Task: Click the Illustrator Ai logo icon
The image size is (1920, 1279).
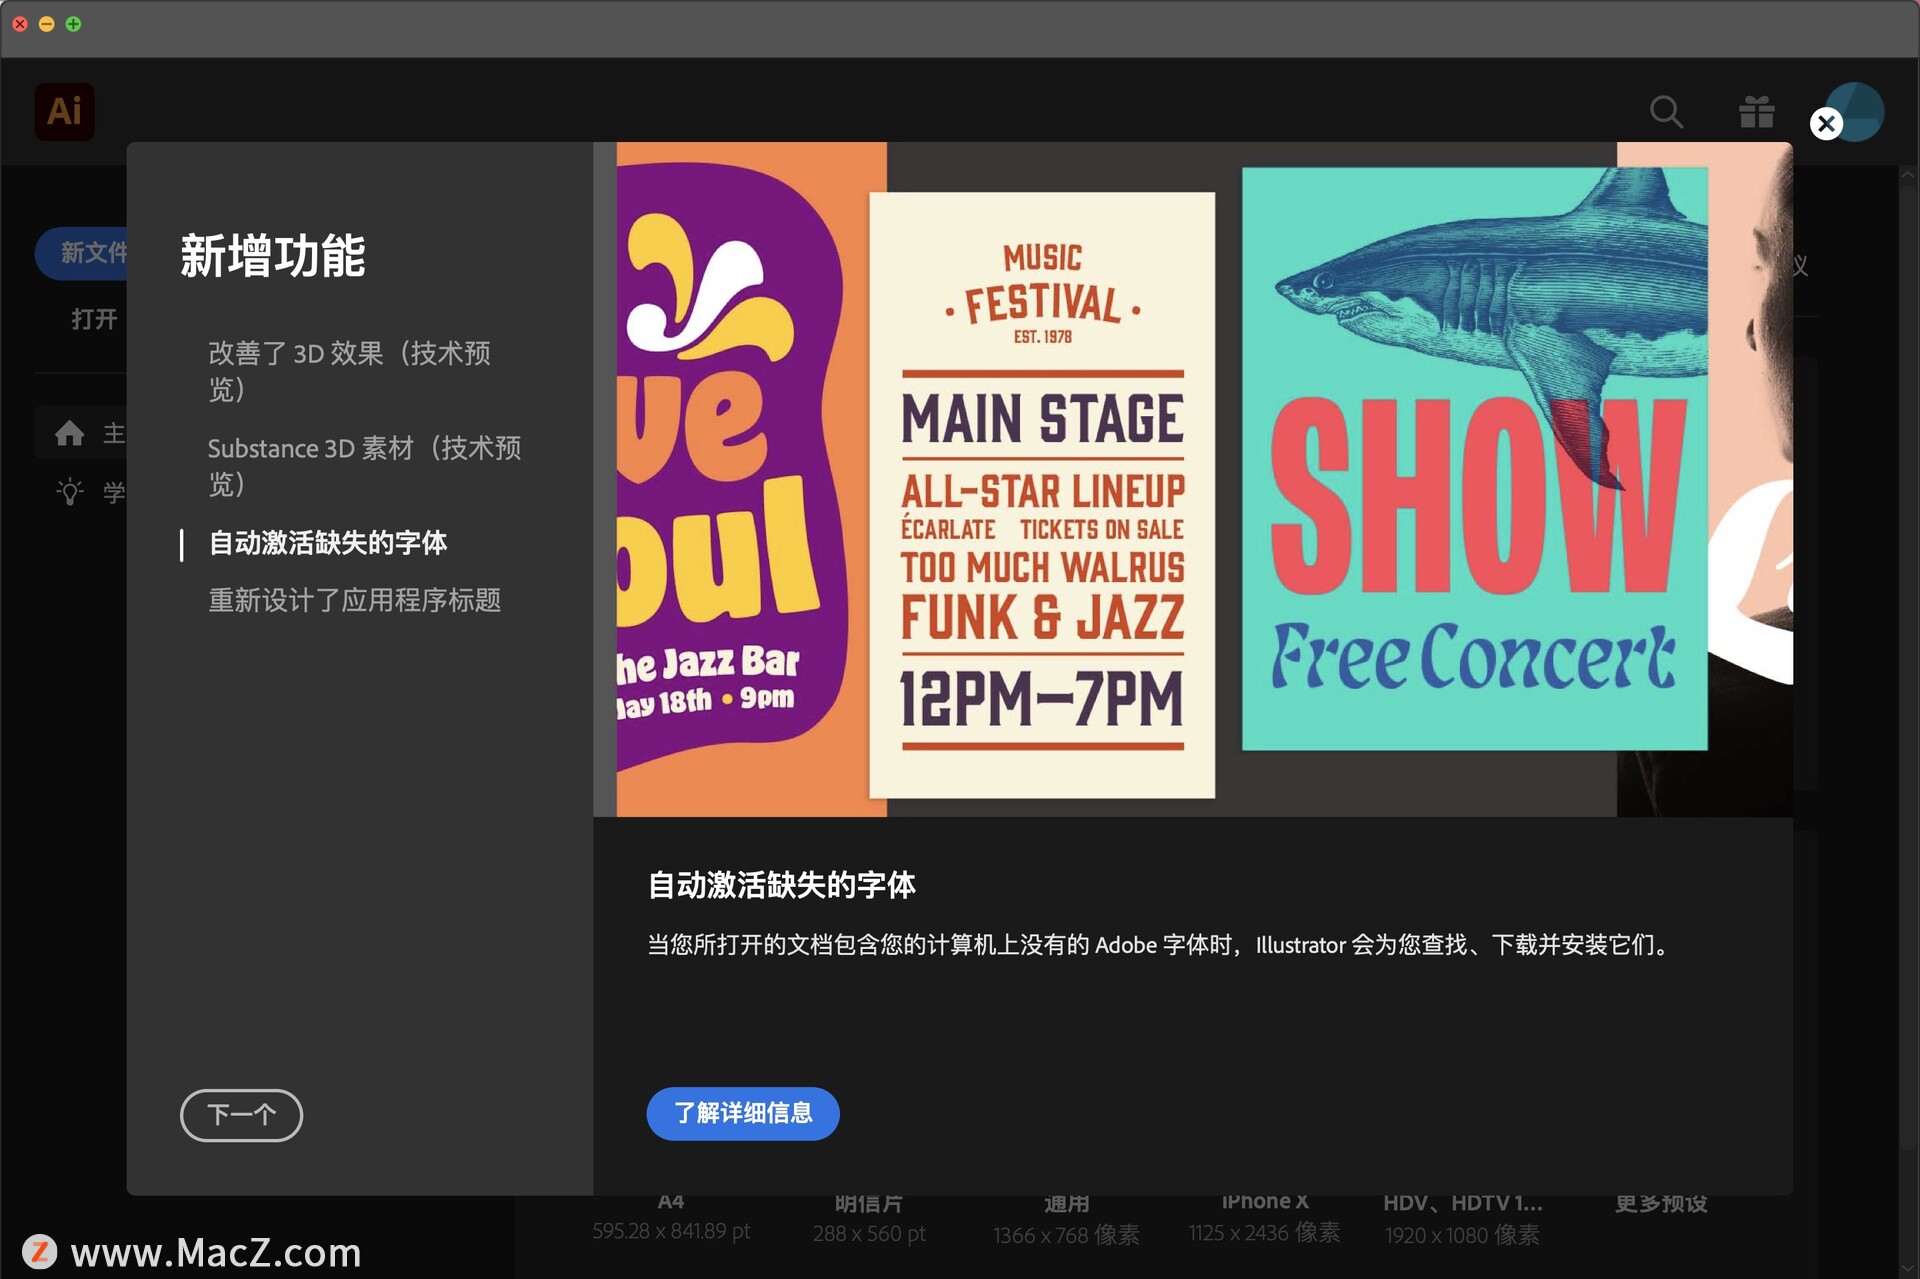Action: pos(64,111)
